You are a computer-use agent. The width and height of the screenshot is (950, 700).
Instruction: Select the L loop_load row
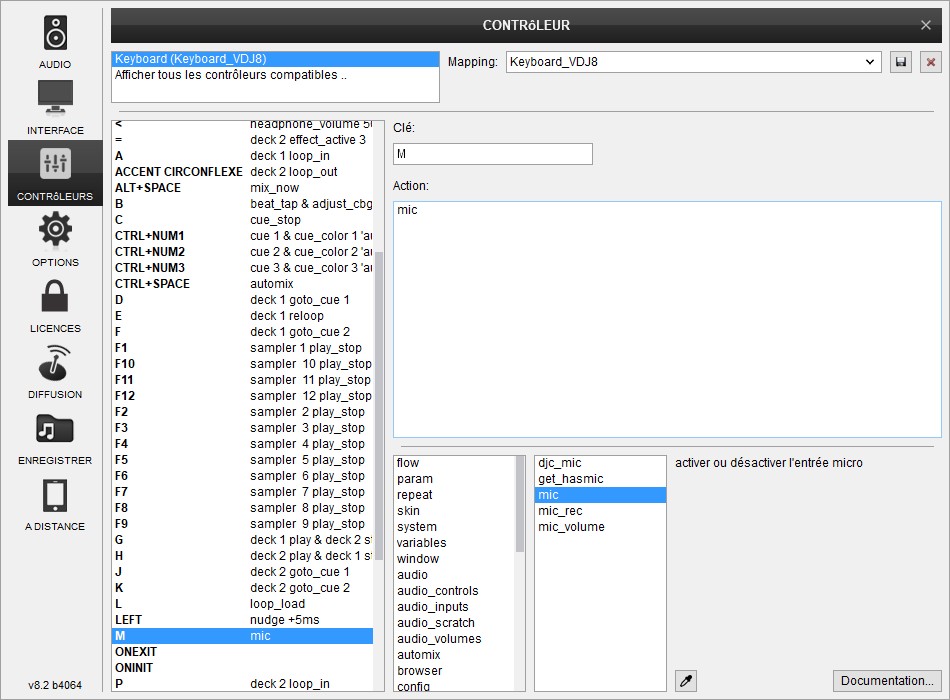point(243,604)
